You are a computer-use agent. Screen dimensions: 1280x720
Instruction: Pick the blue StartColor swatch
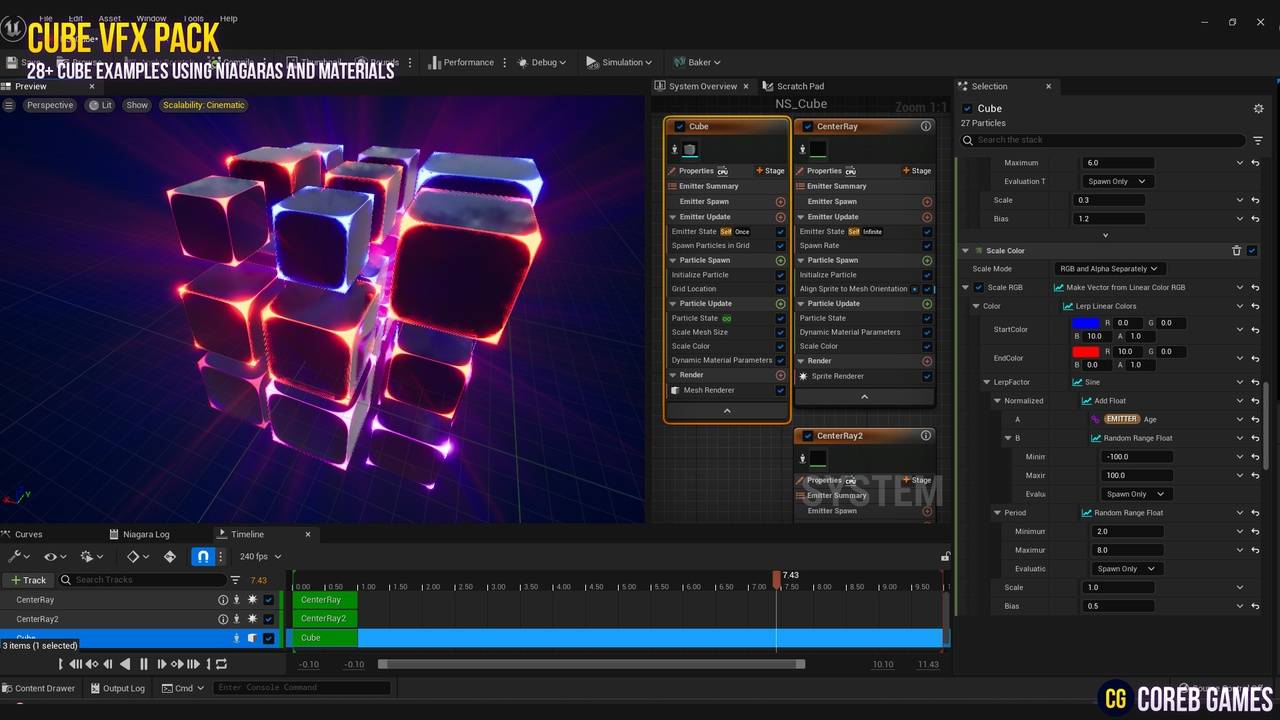1085,323
